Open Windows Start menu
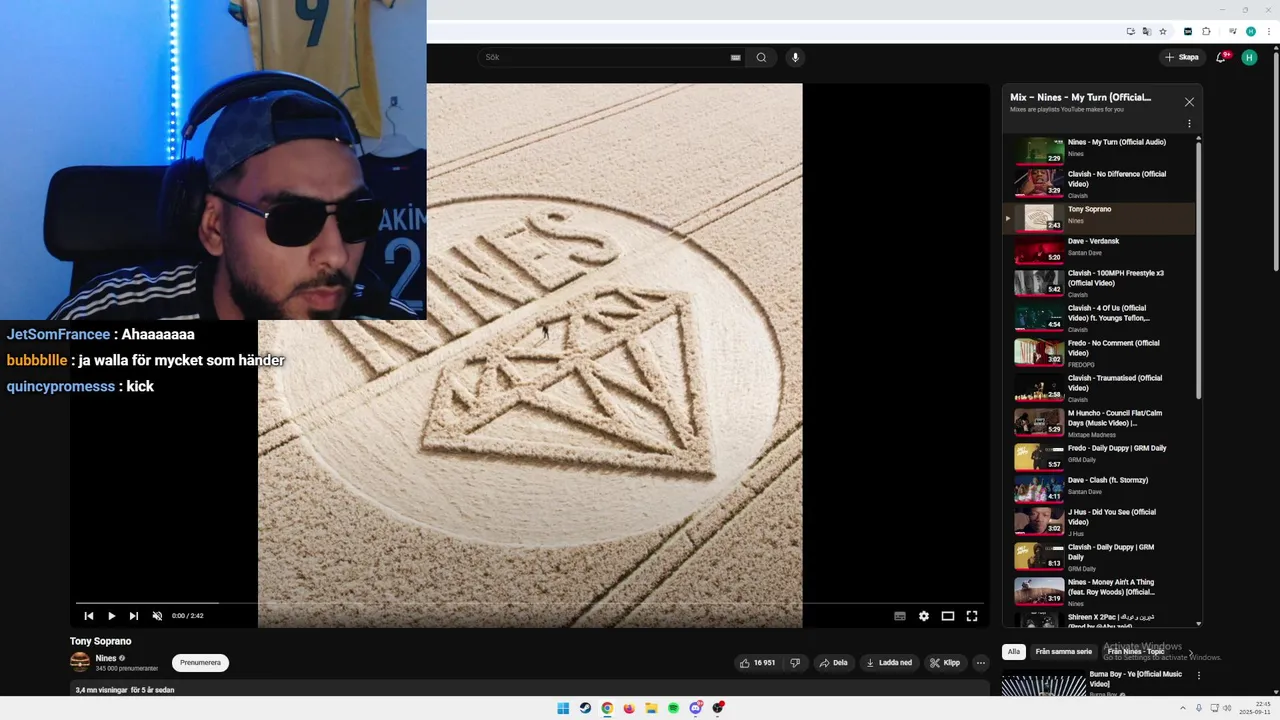Viewport: 1280px width, 720px height. click(x=563, y=708)
